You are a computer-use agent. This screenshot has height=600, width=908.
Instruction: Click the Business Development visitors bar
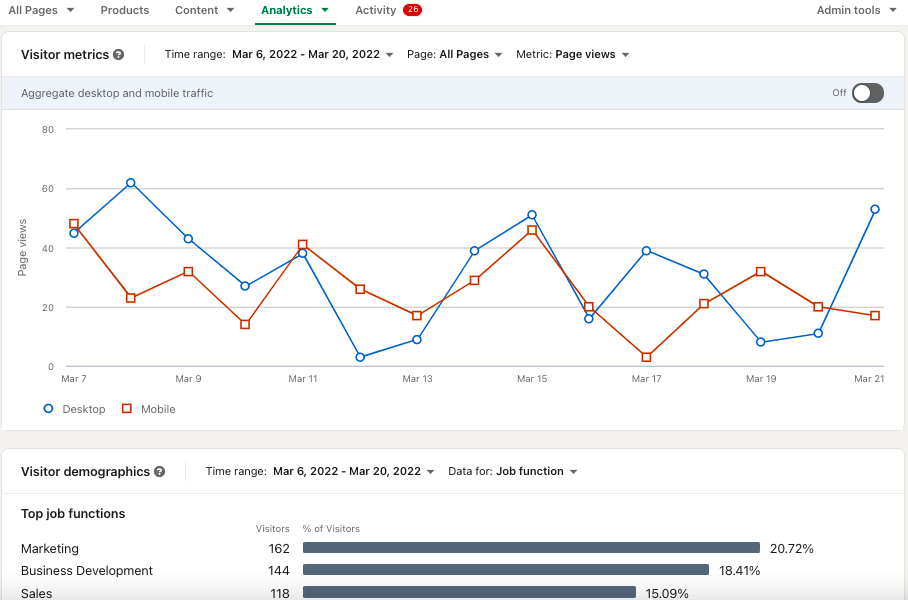tap(506, 570)
